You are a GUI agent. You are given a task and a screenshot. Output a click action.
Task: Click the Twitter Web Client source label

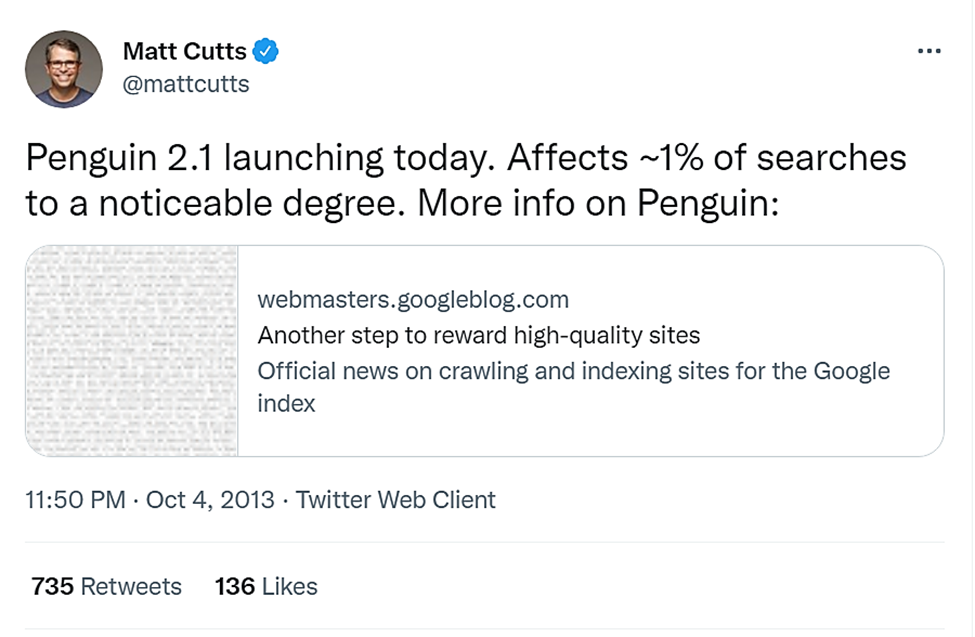[x=396, y=499]
